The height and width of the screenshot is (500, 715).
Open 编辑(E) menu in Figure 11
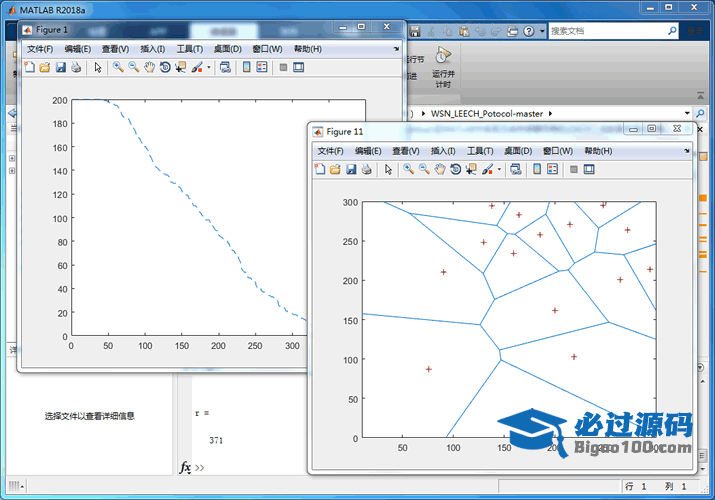tap(368, 151)
